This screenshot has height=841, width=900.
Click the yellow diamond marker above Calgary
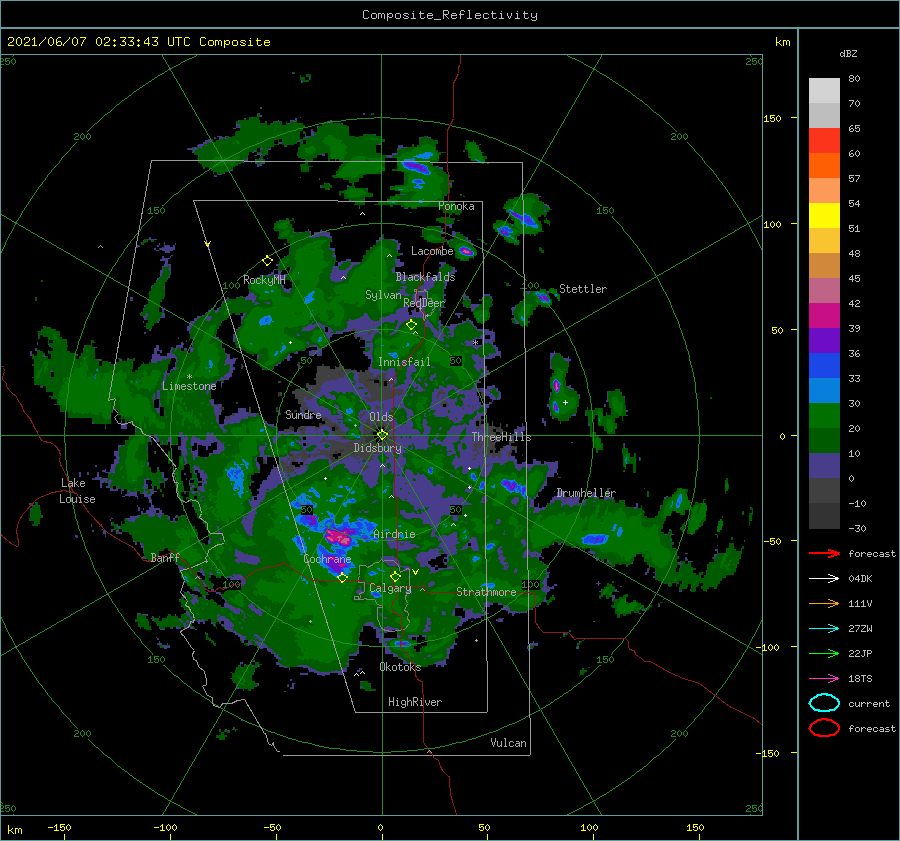pyautogui.click(x=395, y=576)
